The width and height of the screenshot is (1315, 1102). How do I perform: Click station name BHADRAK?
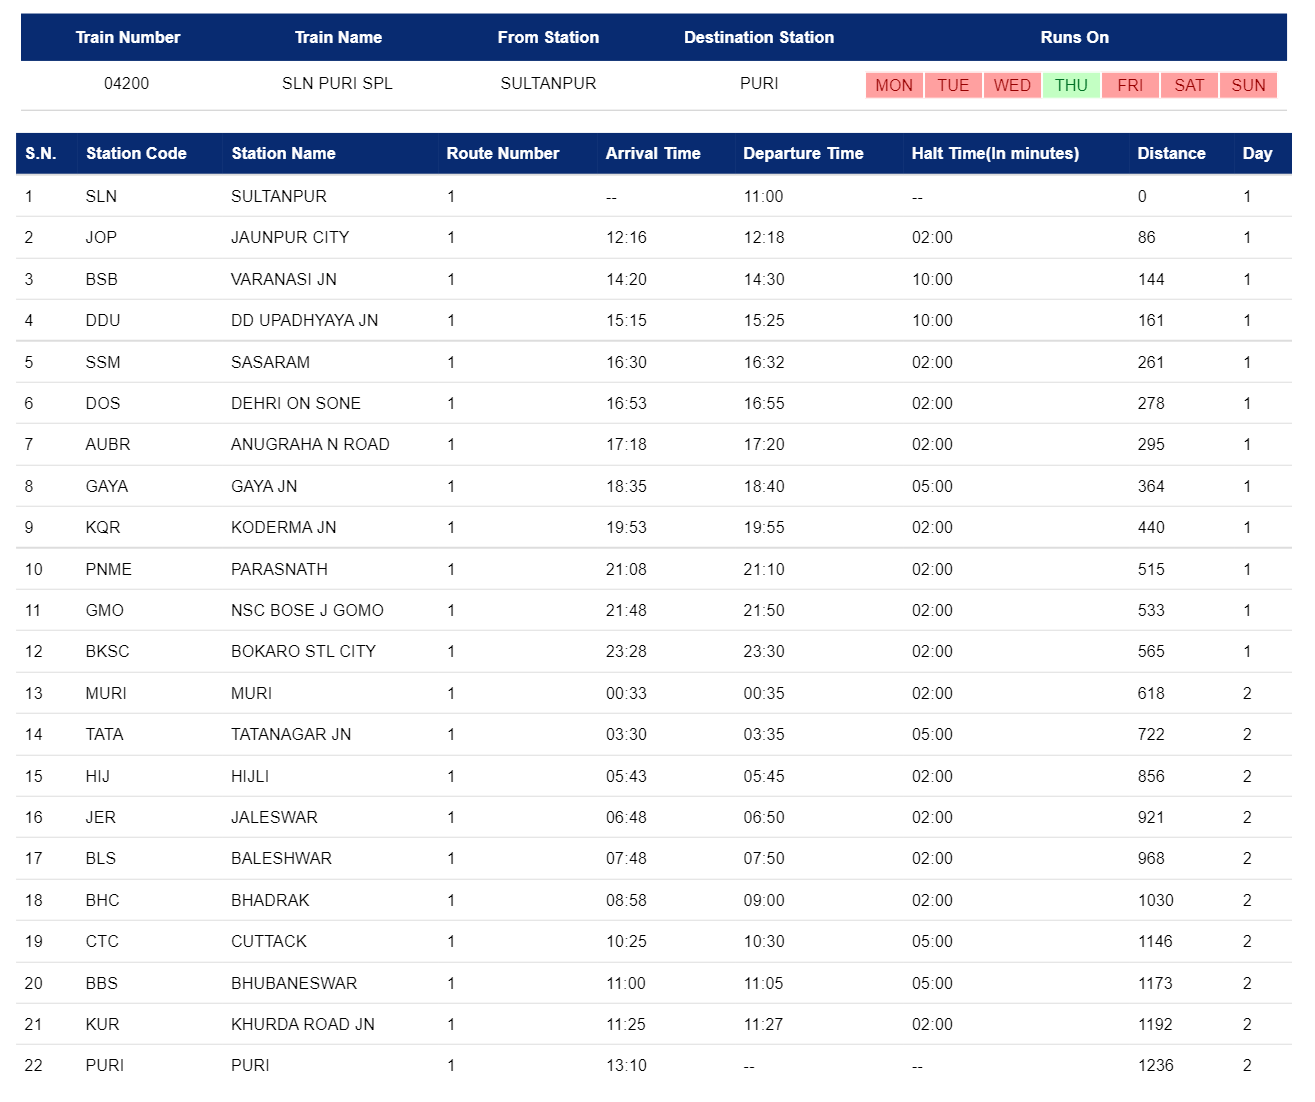click(x=270, y=900)
